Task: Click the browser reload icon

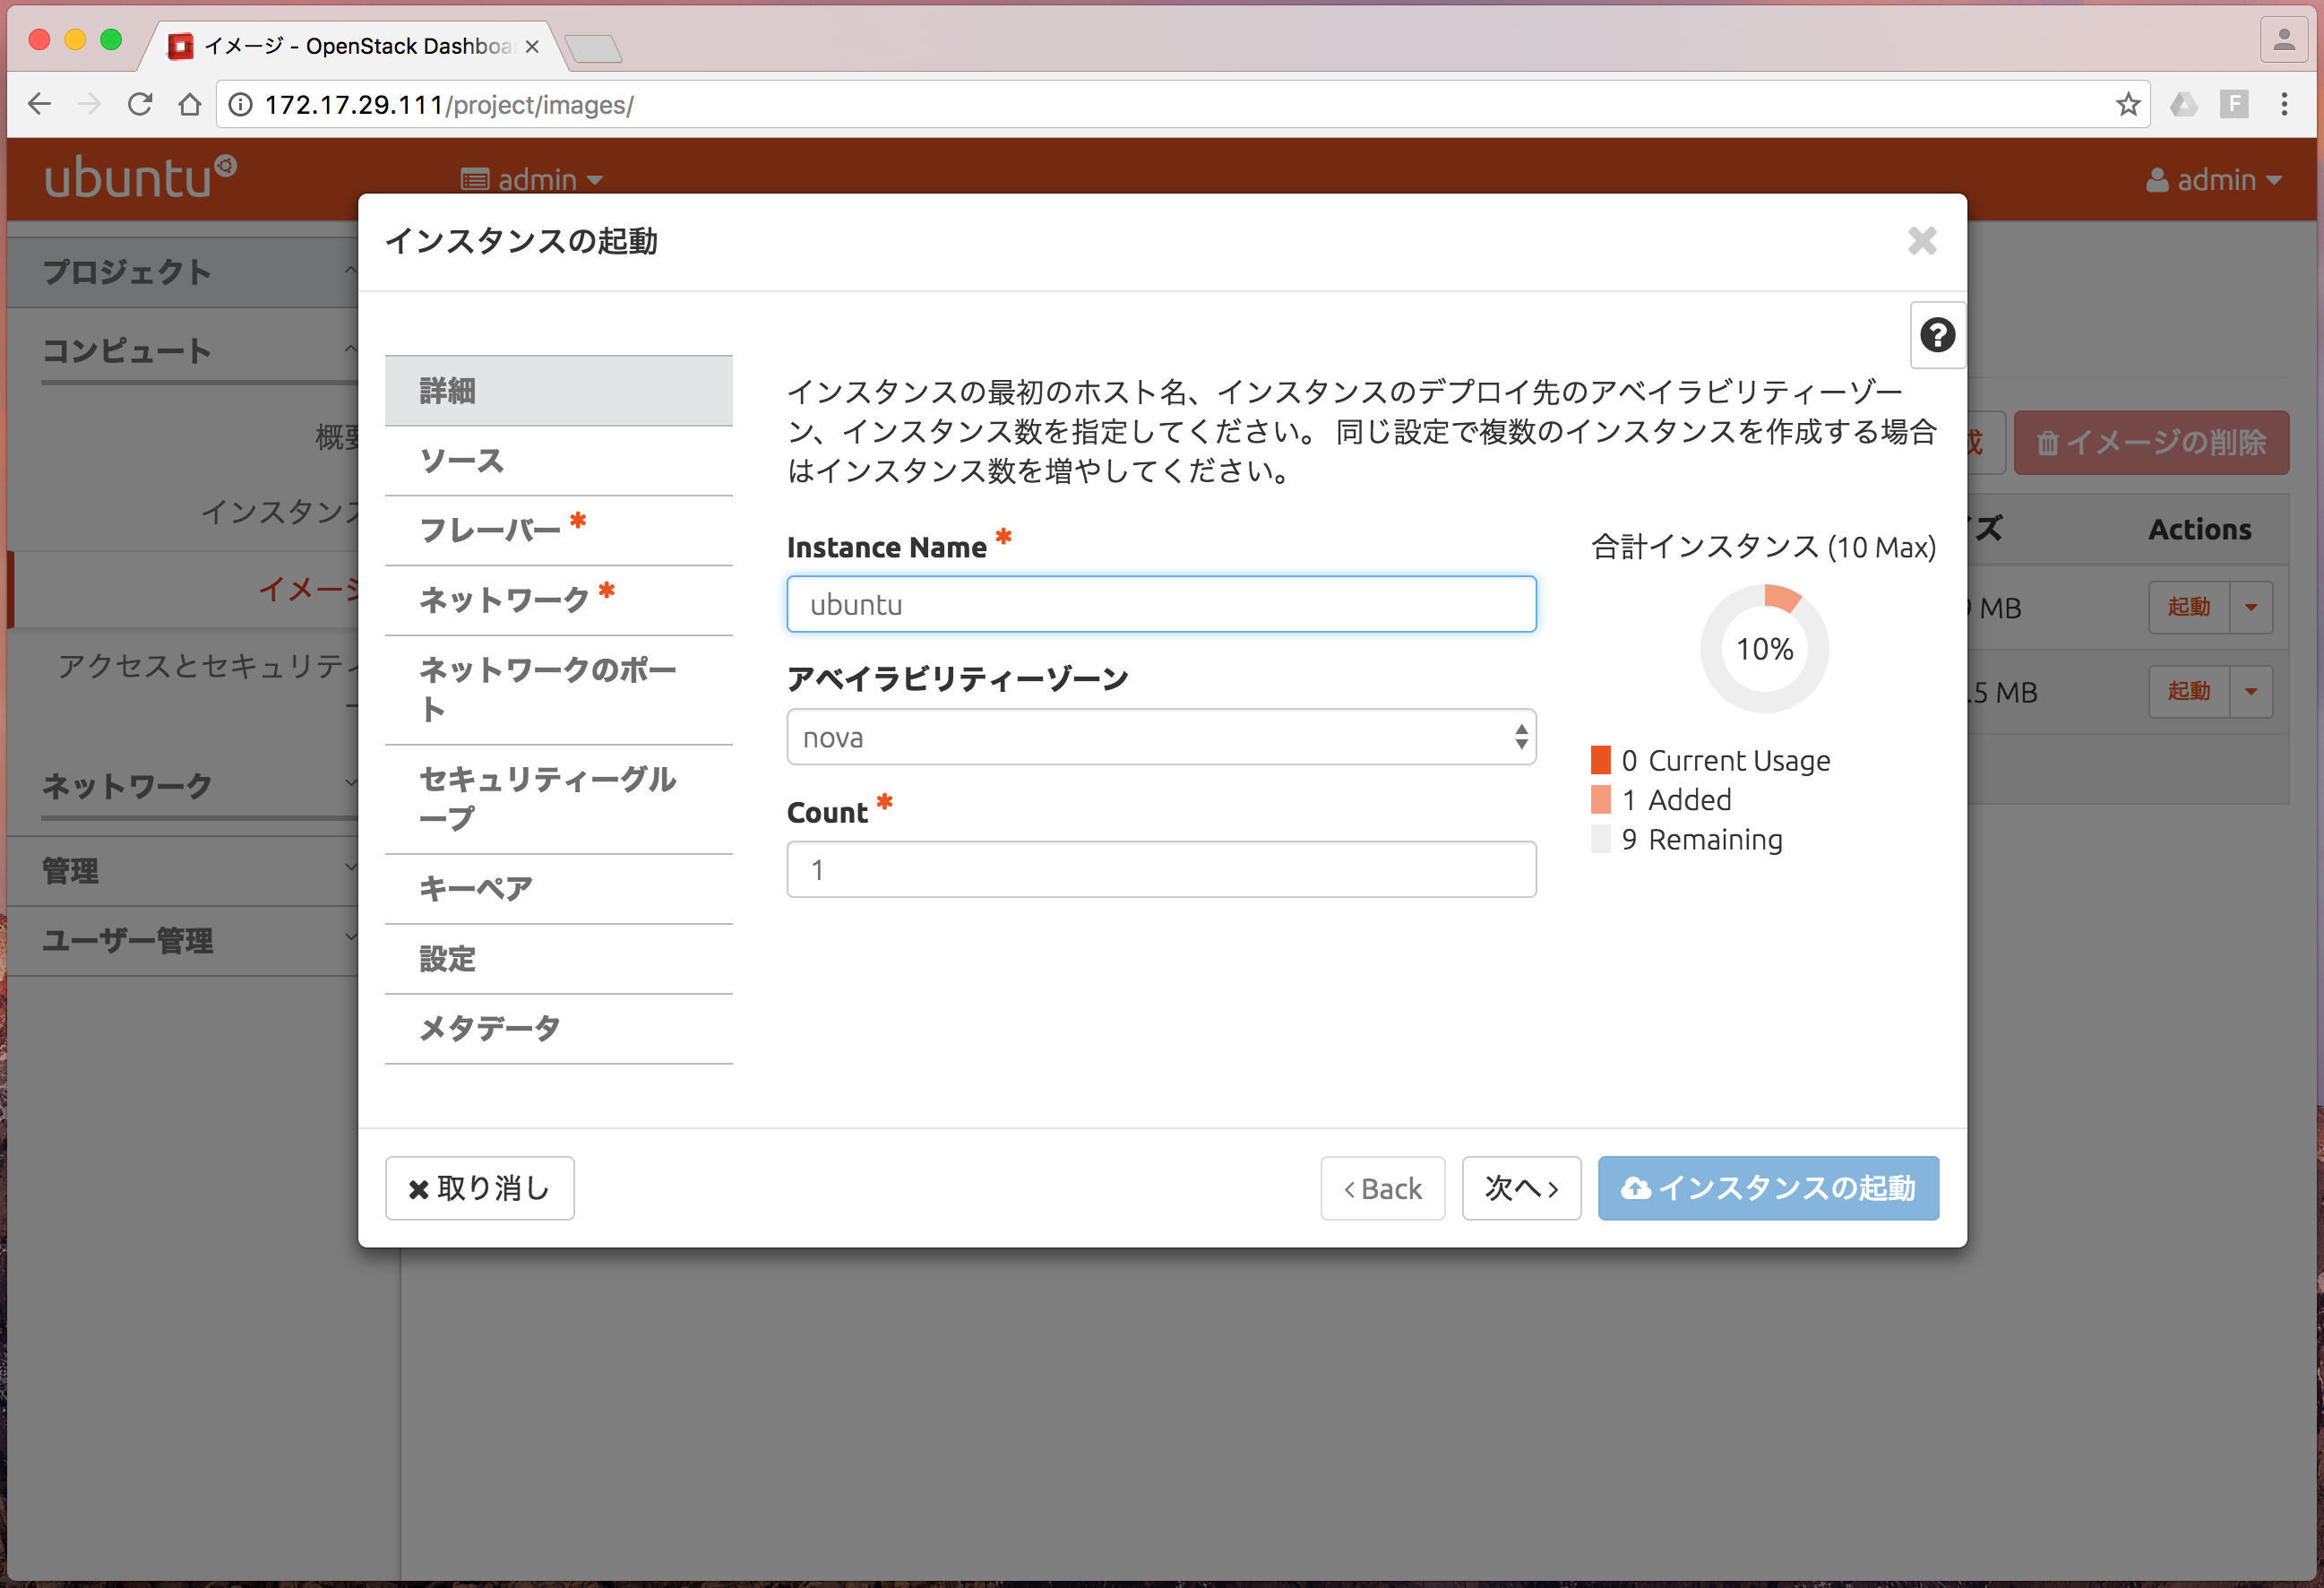Action: click(x=140, y=104)
